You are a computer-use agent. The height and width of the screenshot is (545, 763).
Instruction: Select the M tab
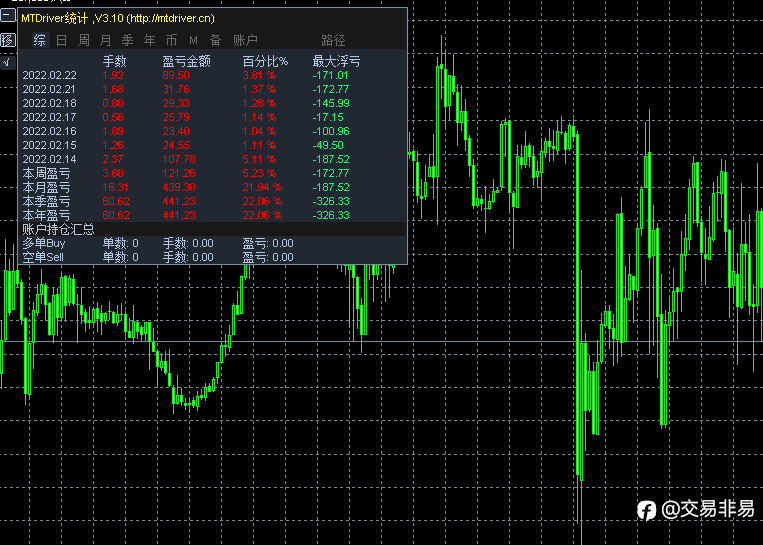point(194,40)
